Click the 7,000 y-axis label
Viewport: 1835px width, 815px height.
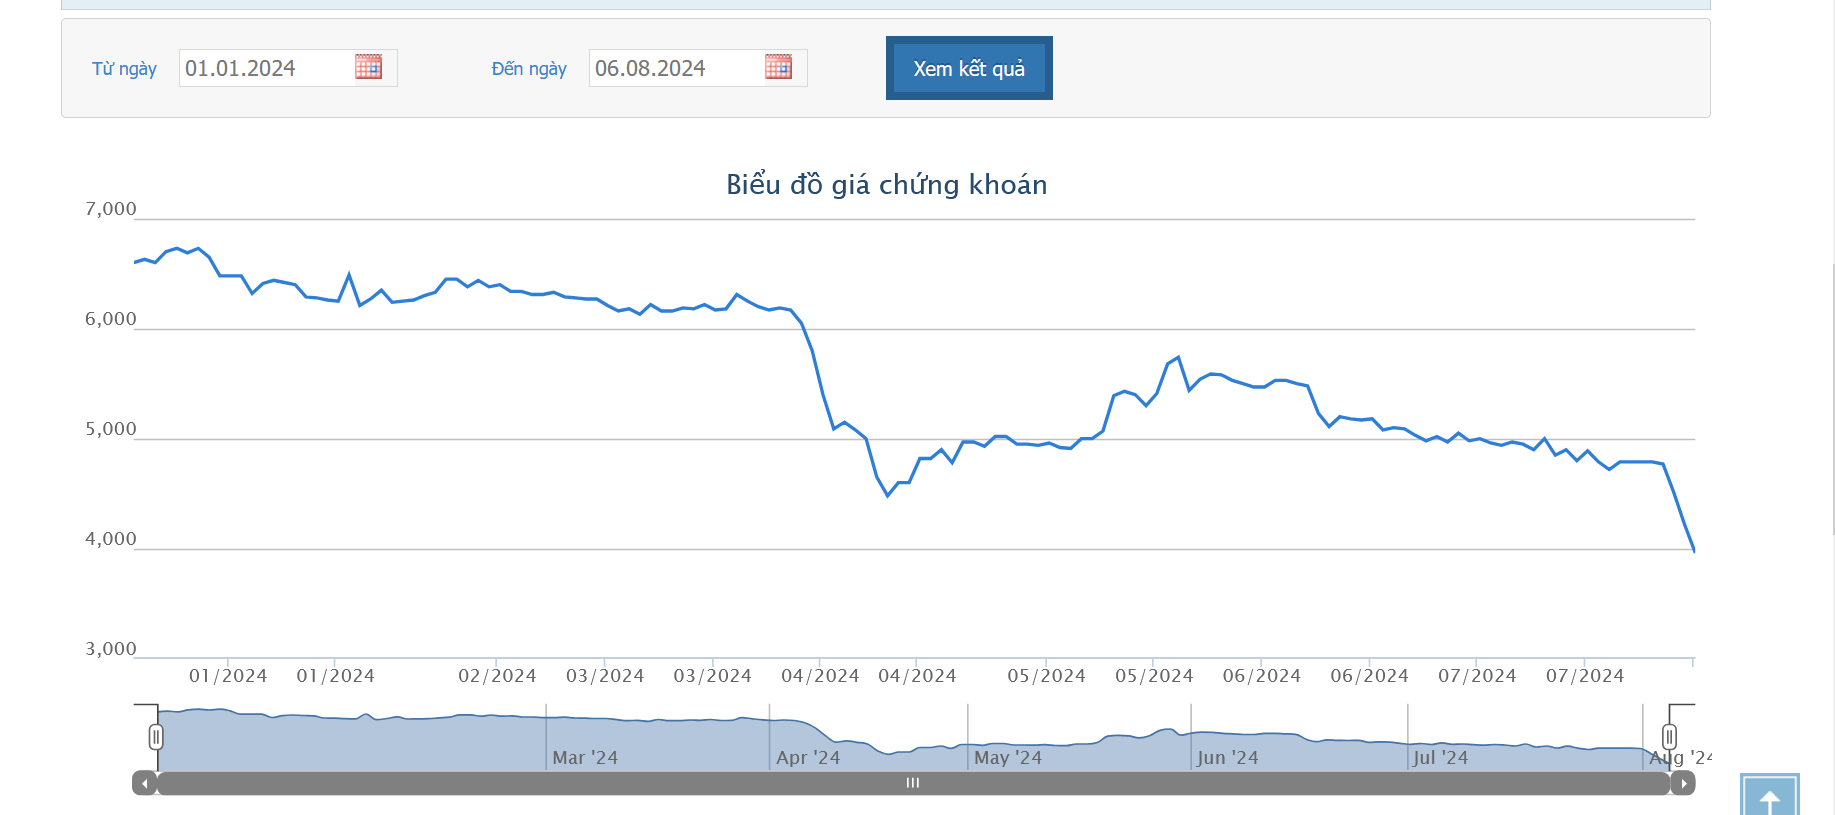111,209
